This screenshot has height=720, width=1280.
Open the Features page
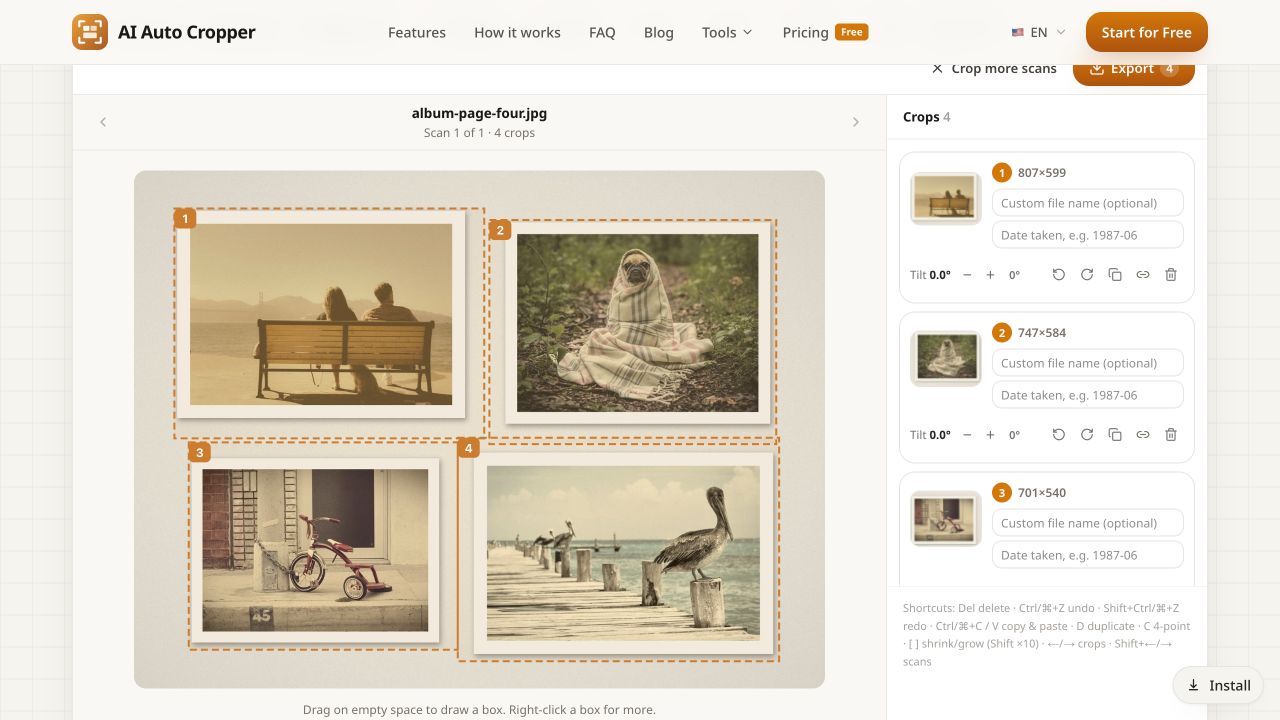click(417, 32)
